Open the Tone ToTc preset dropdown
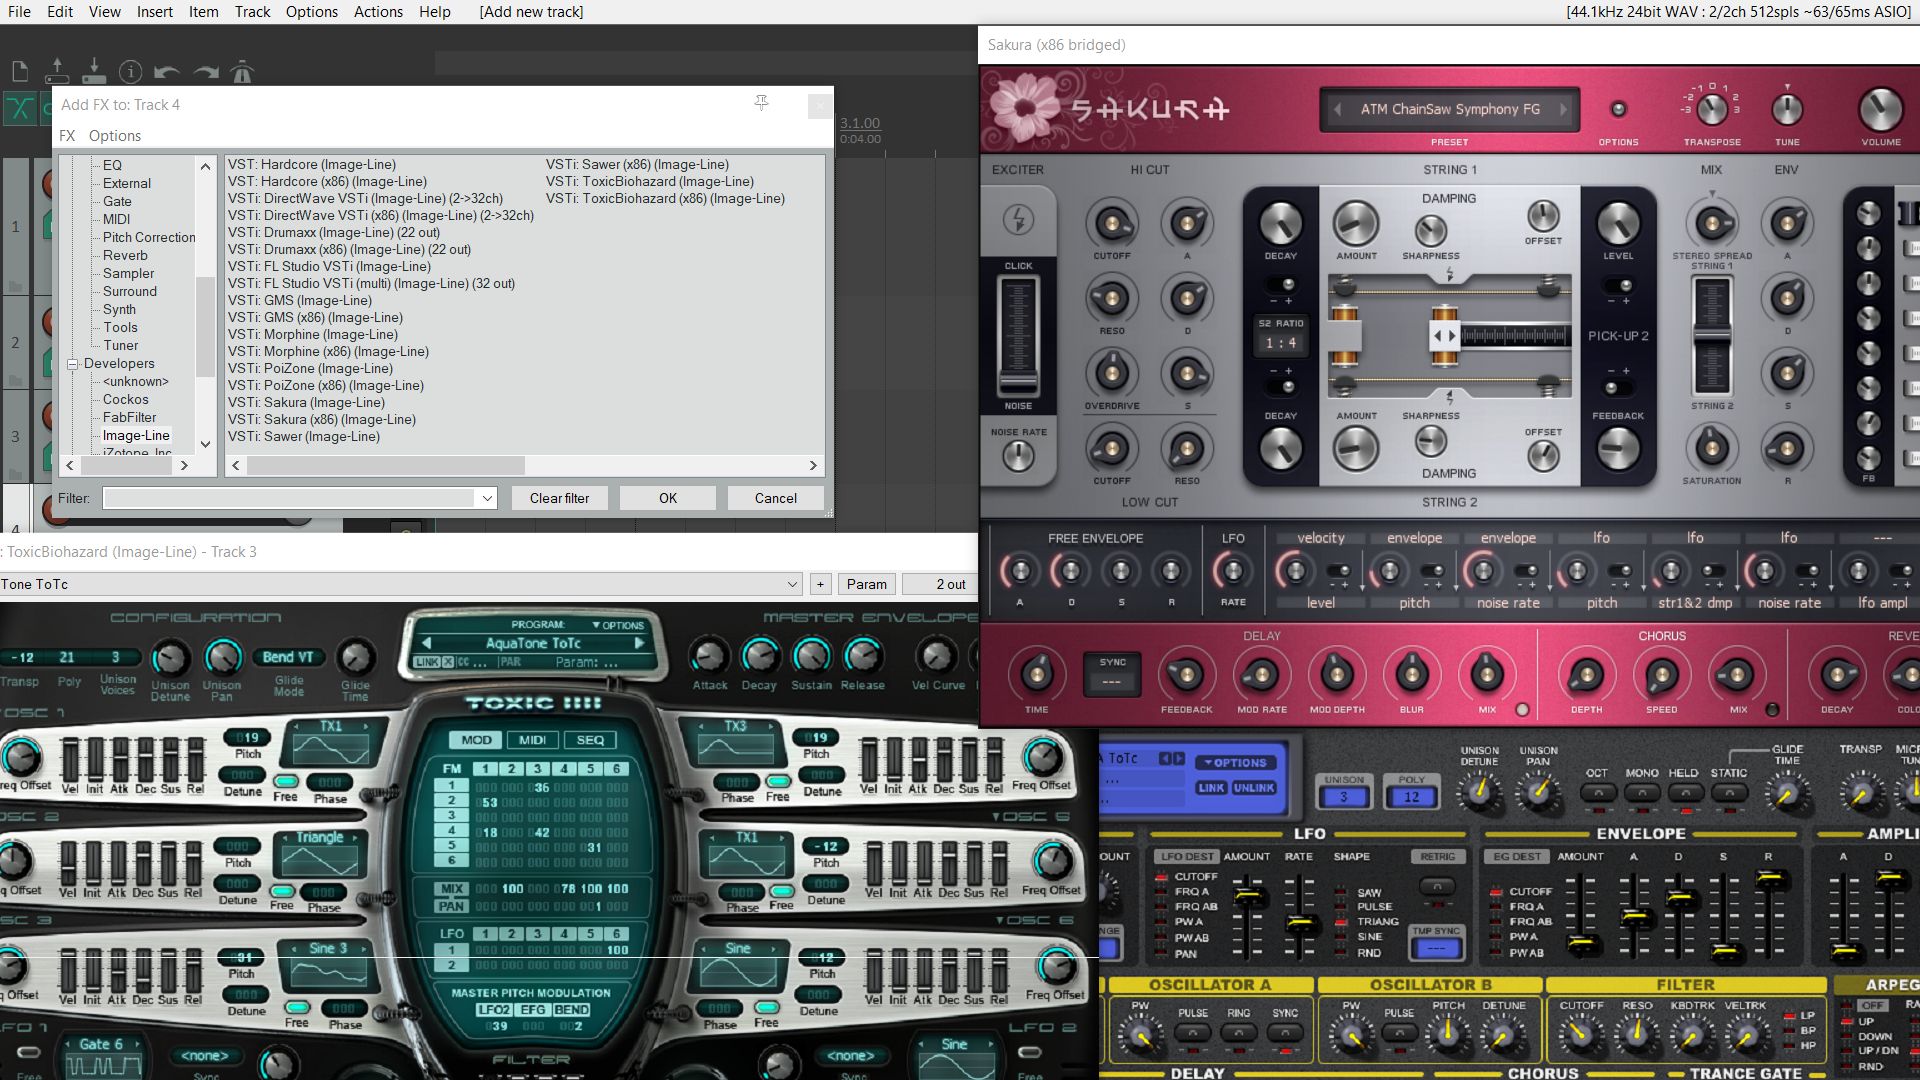This screenshot has width=1920, height=1080. point(793,584)
